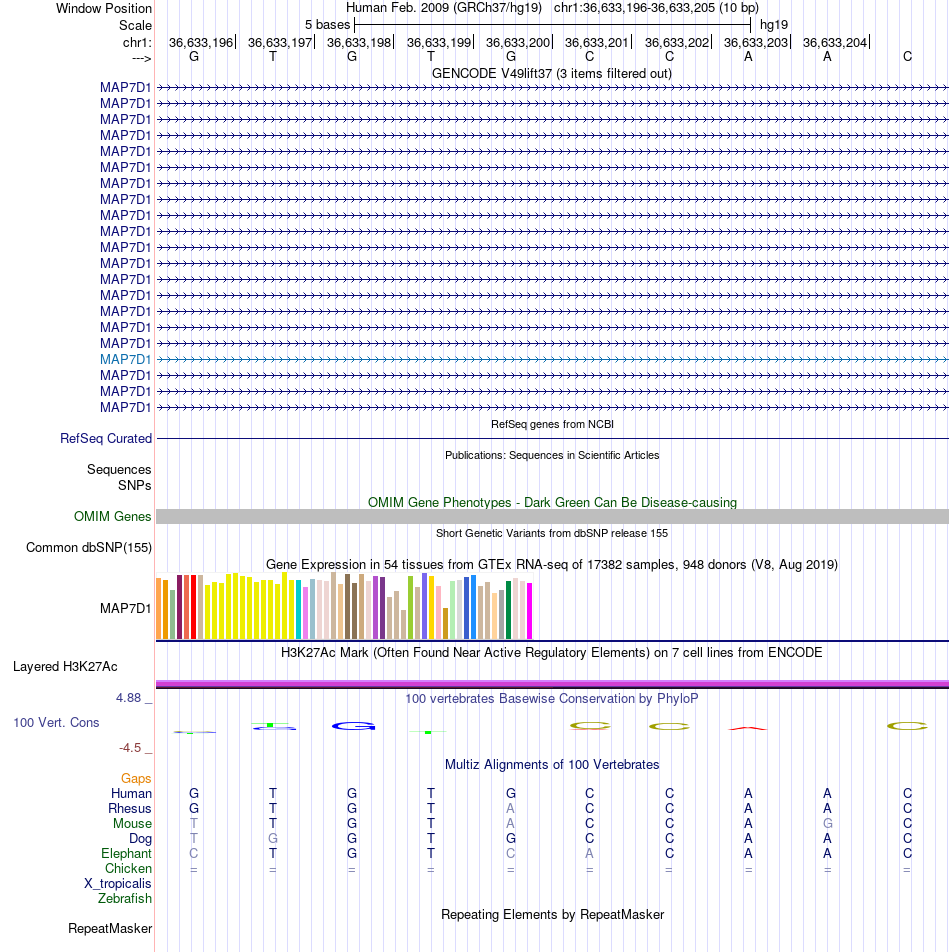The image size is (950, 952).
Task: Click the -4.5 PhyloP lower scale value
Action: point(130,747)
